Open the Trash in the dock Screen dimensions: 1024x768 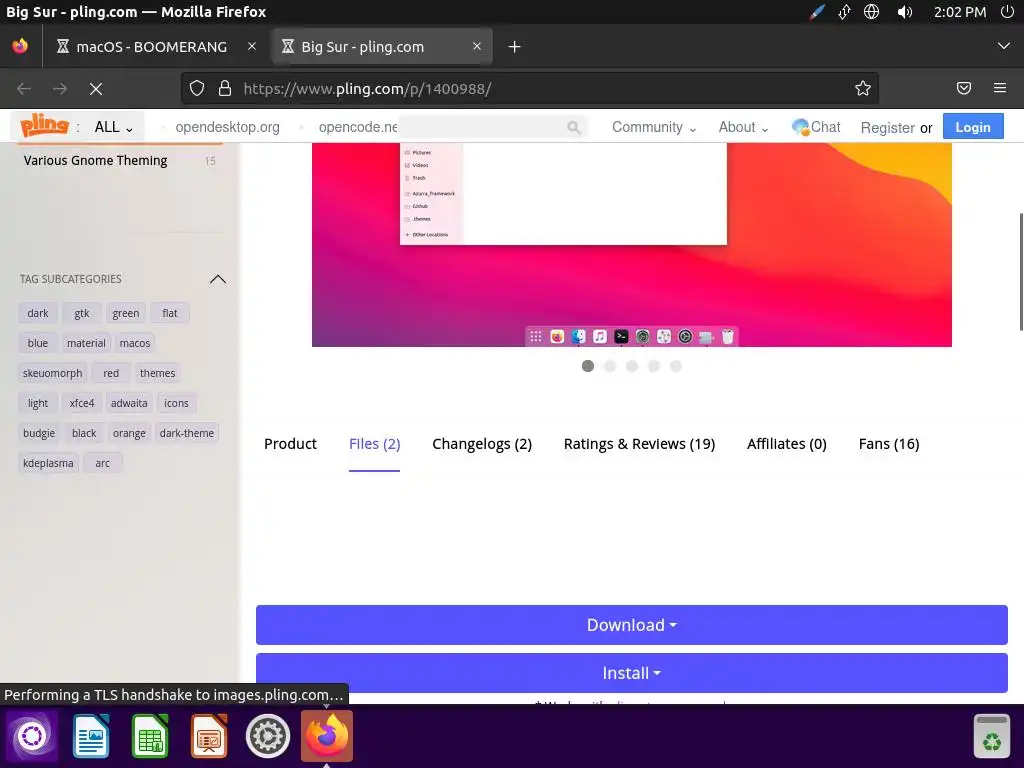click(x=991, y=736)
